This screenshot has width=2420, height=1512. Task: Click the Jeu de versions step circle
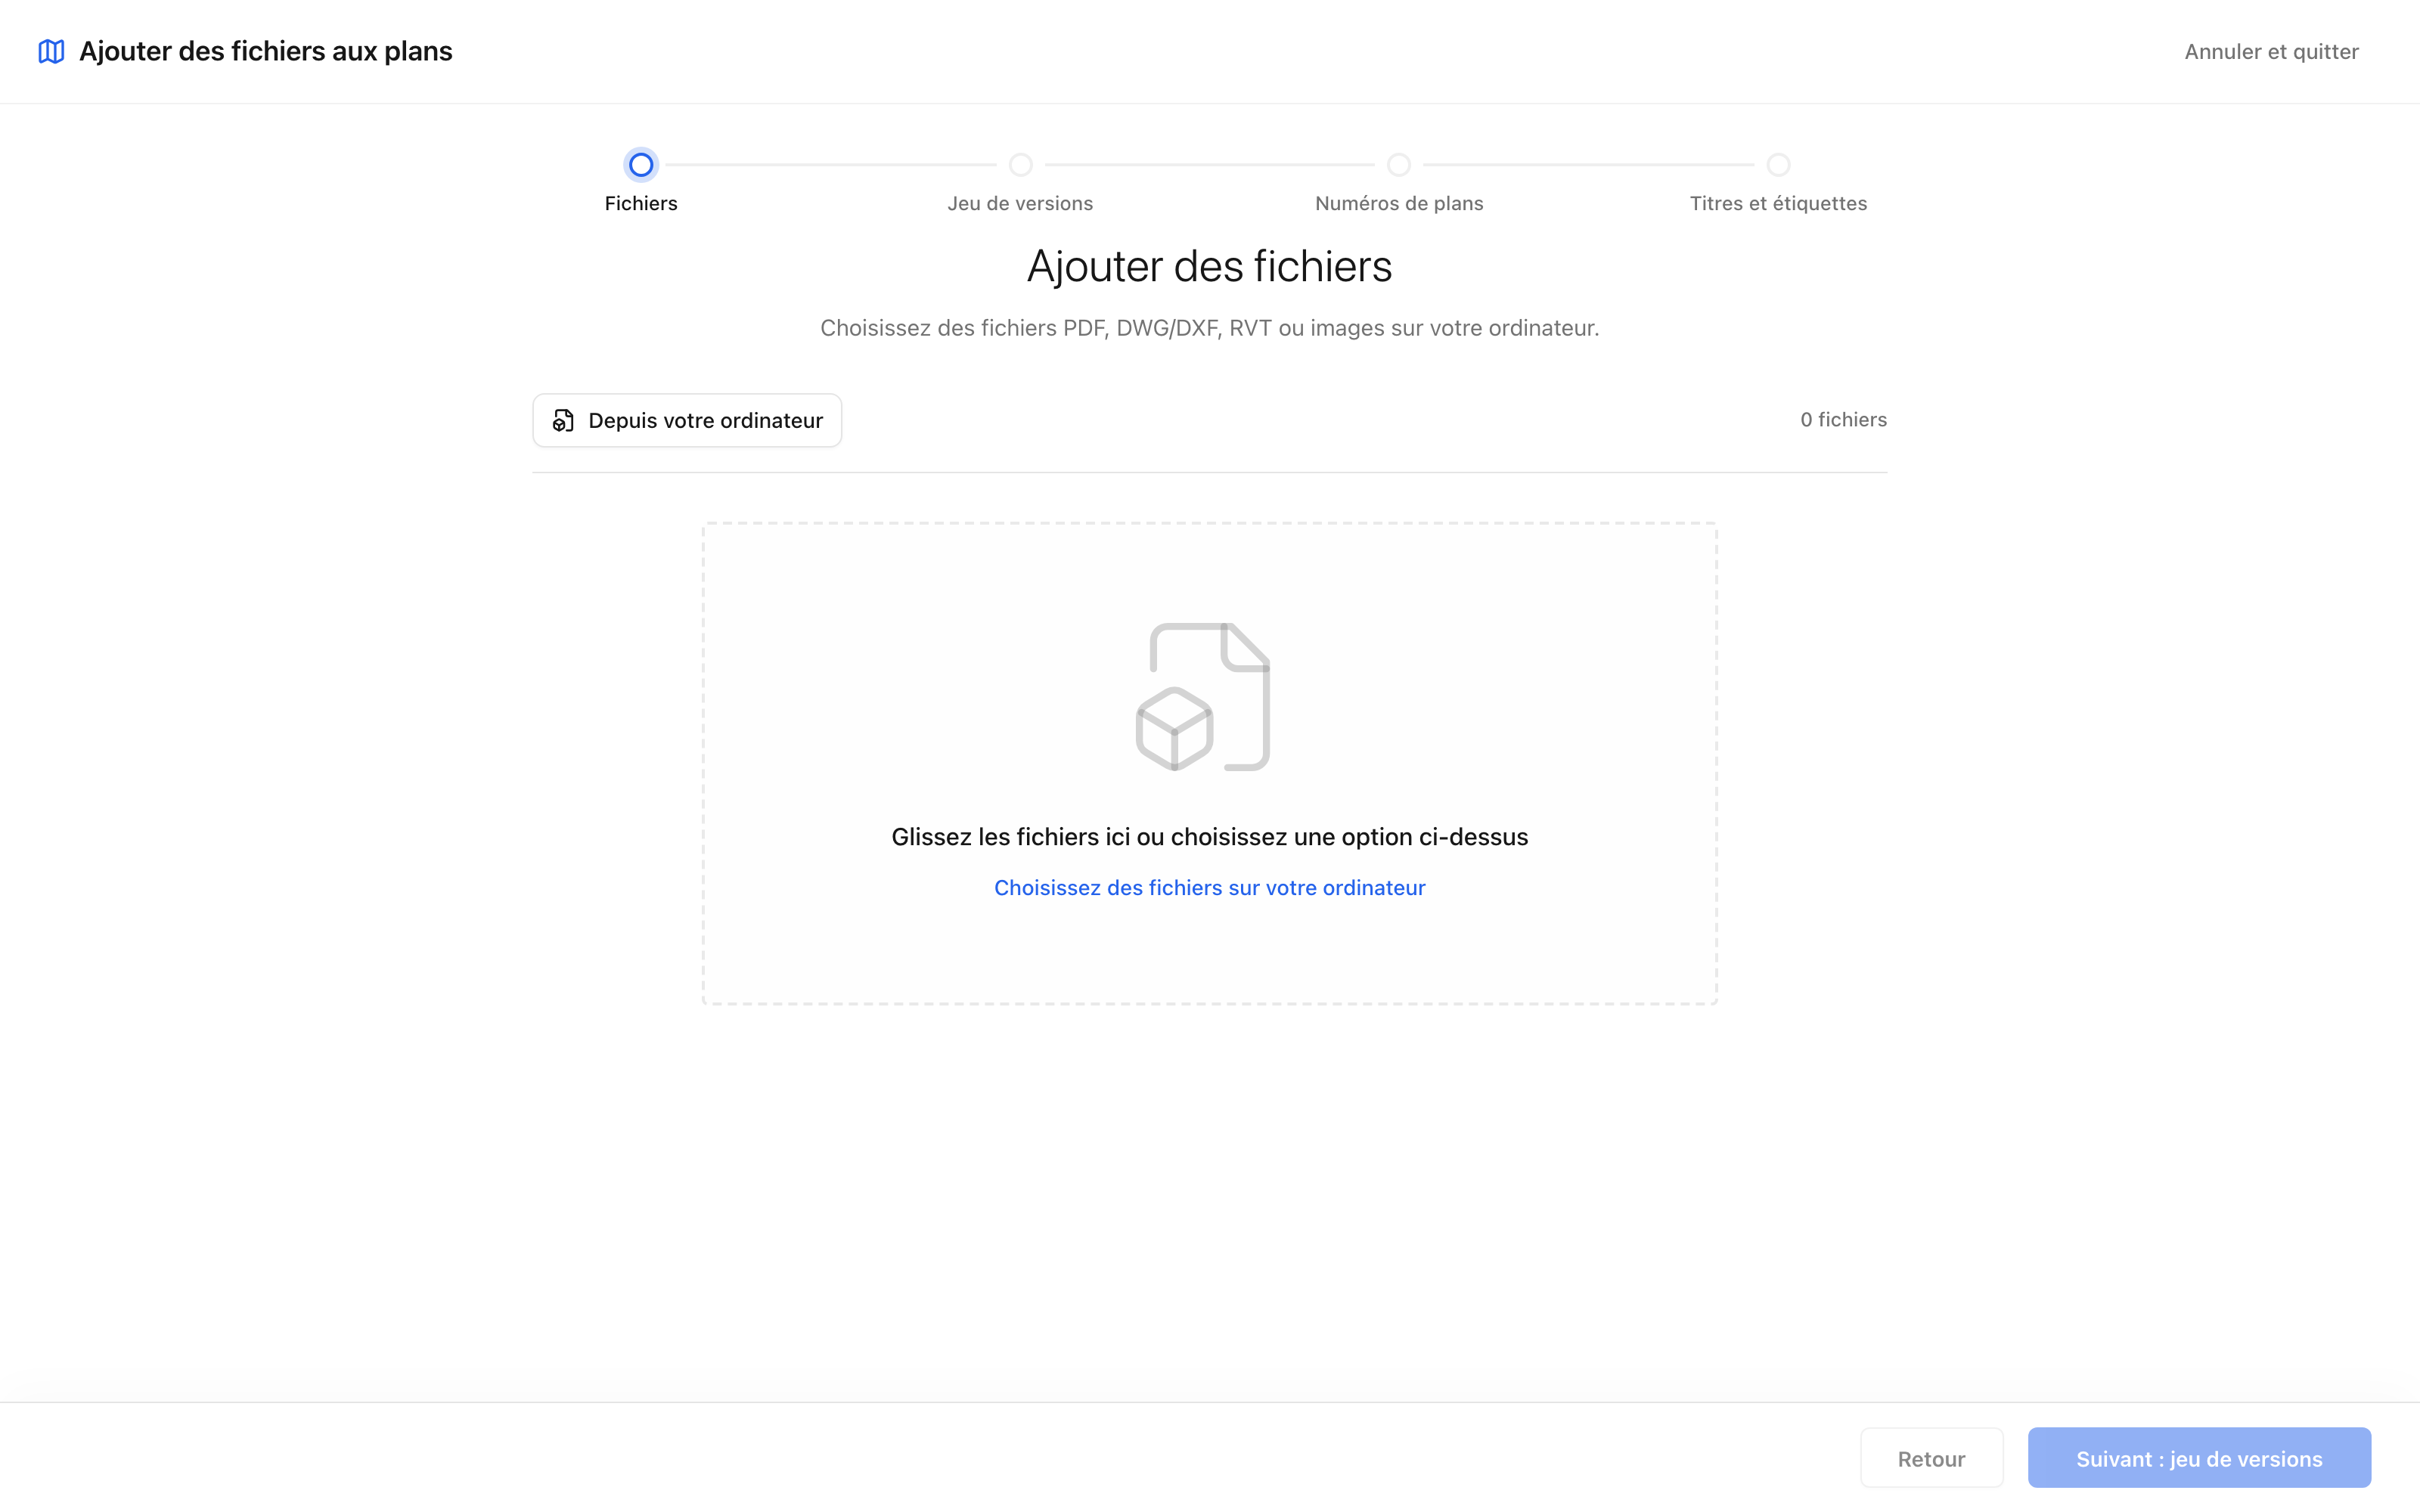(1020, 164)
